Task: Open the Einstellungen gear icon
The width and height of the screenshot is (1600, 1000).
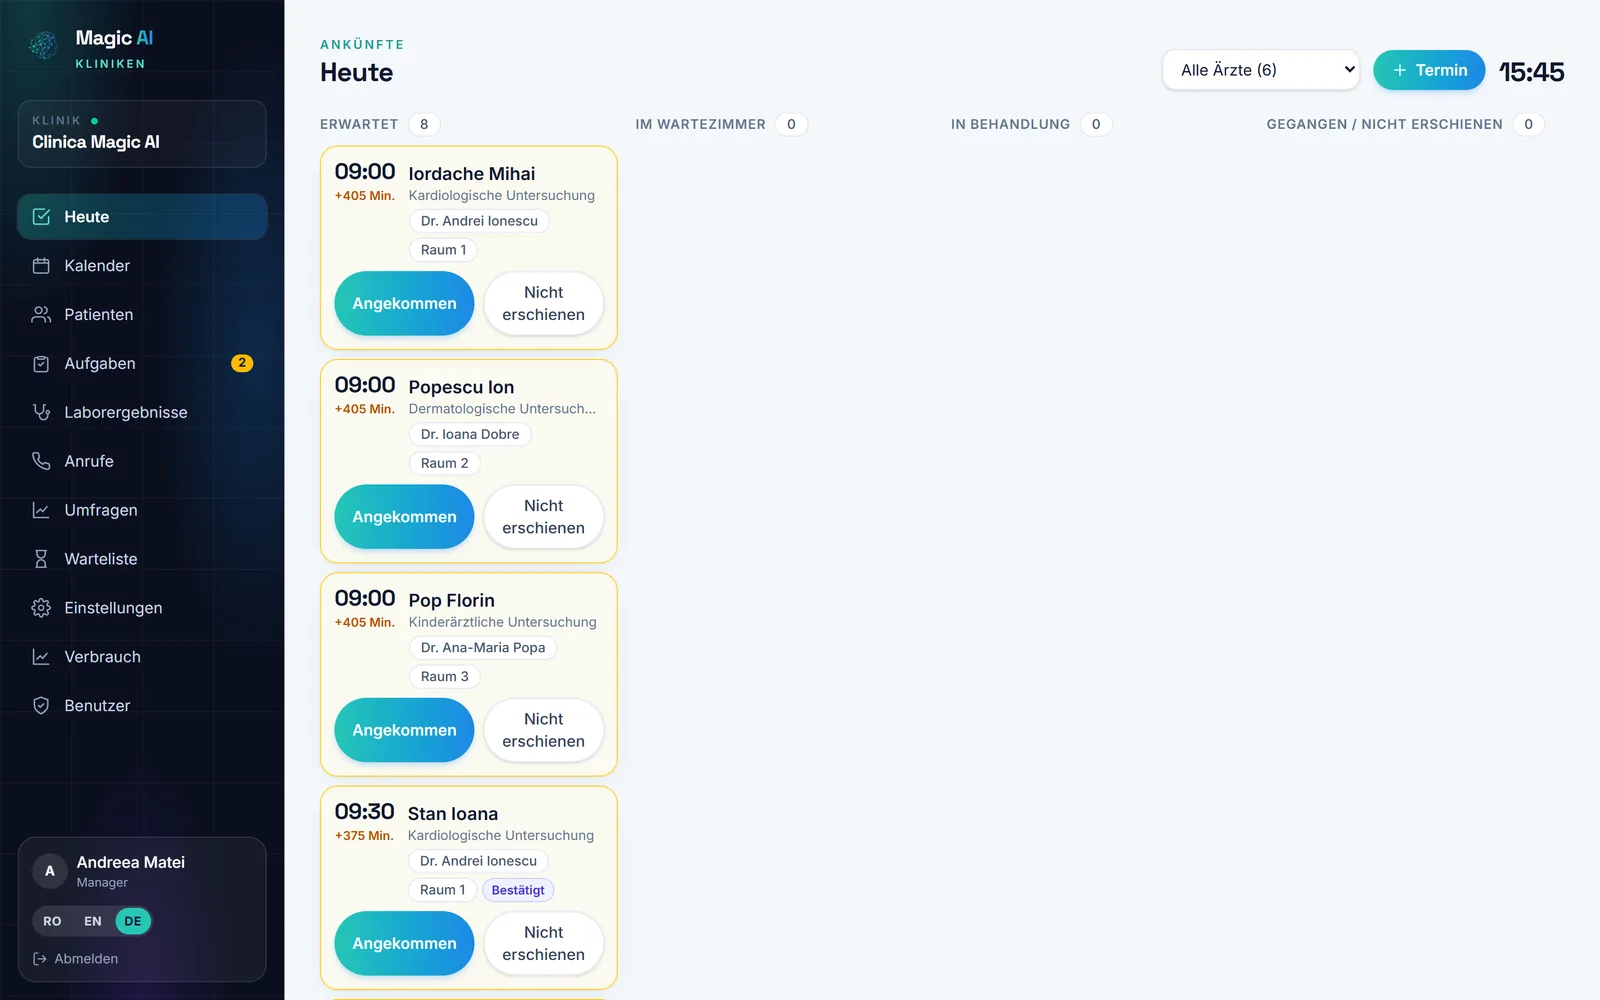Action: 41,608
